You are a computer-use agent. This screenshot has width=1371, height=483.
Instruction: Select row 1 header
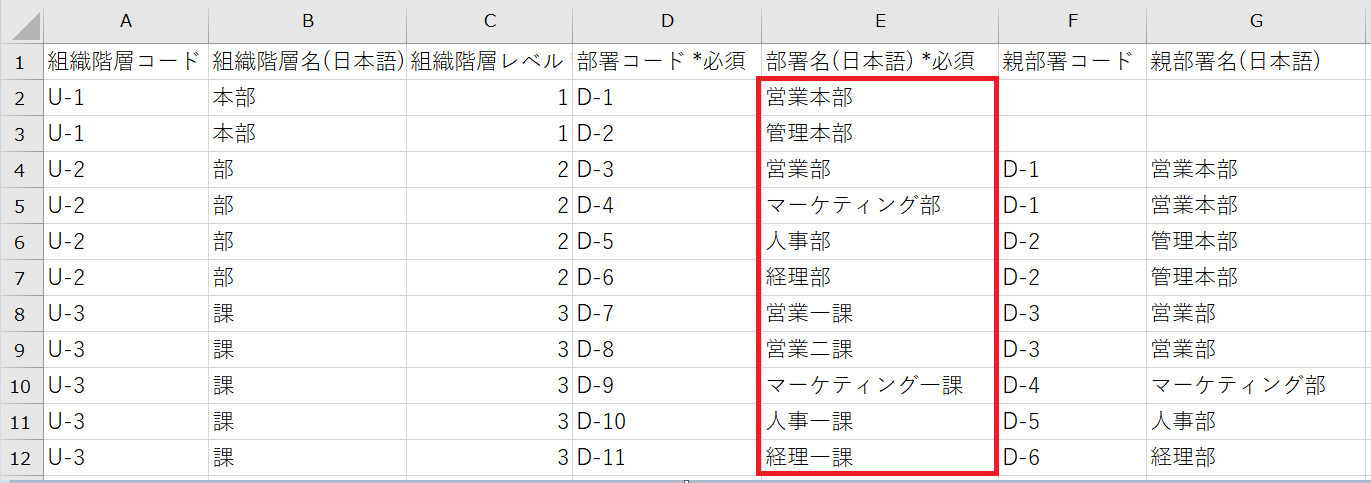21,62
